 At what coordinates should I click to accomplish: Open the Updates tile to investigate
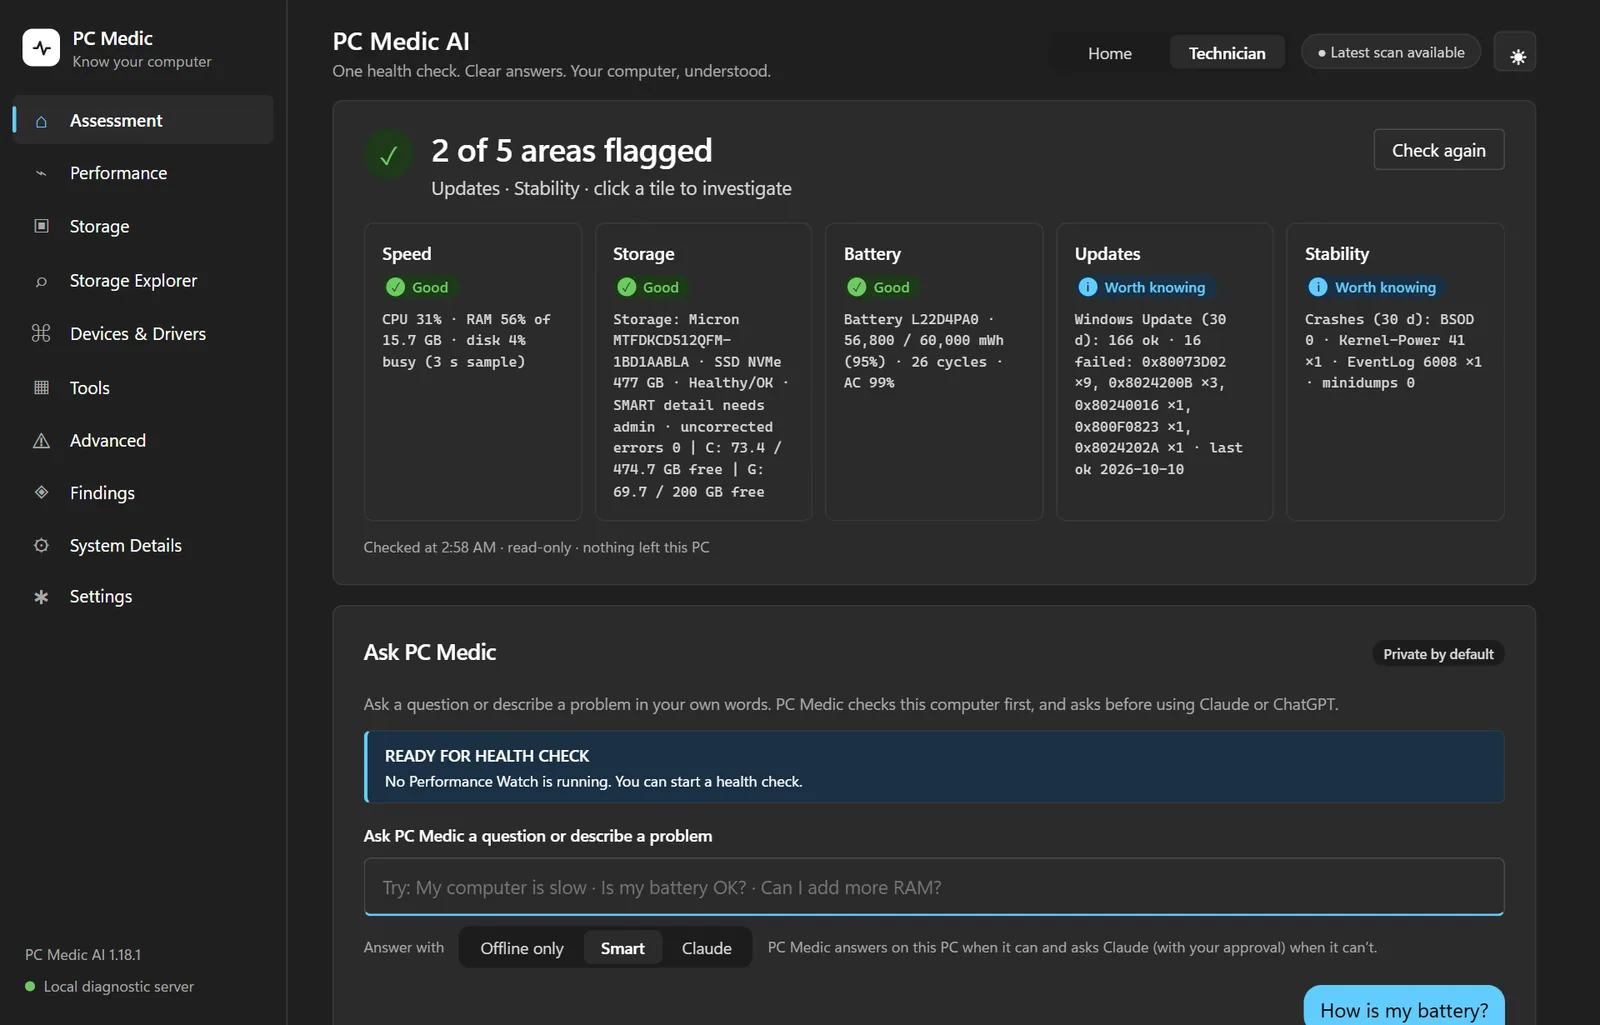pos(1165,372)
